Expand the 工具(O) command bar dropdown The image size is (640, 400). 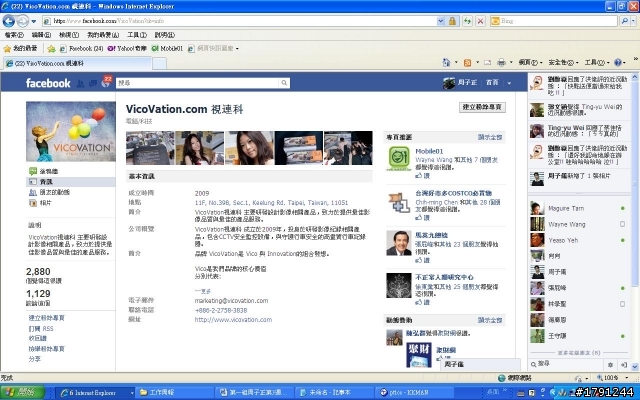click(597, 62)
